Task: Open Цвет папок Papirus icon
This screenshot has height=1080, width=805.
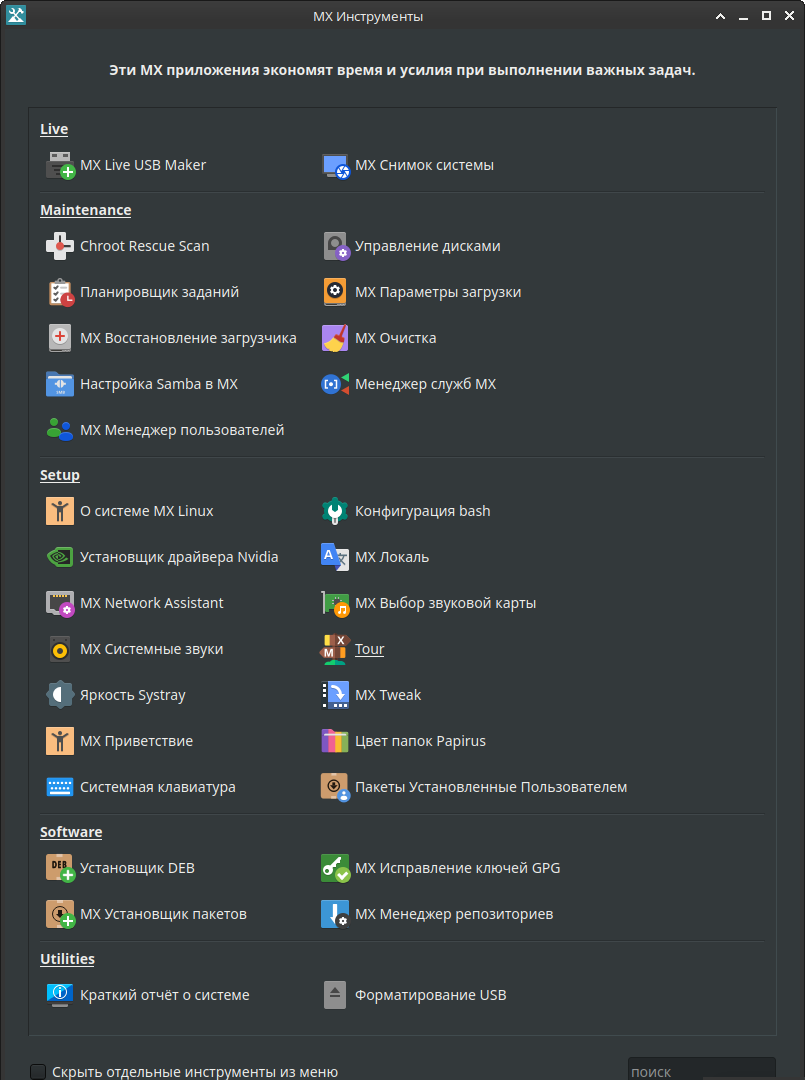Action: pyautogui.click(x=335, y=741)
